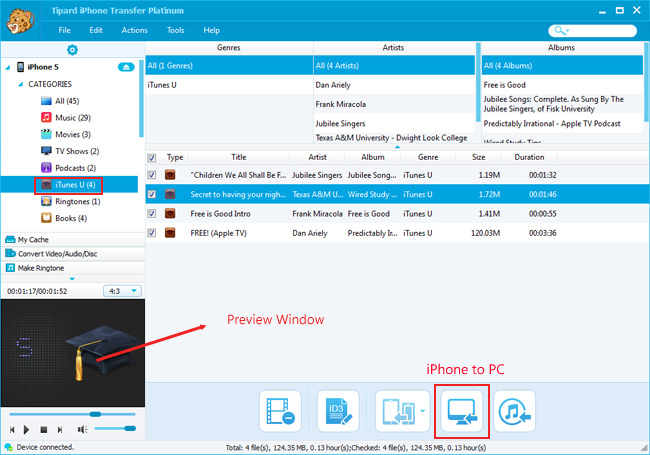The height and width of the screenshot is (455, 650).
Task: Click the Albums list scrollbar
Action: pos(646,82)
